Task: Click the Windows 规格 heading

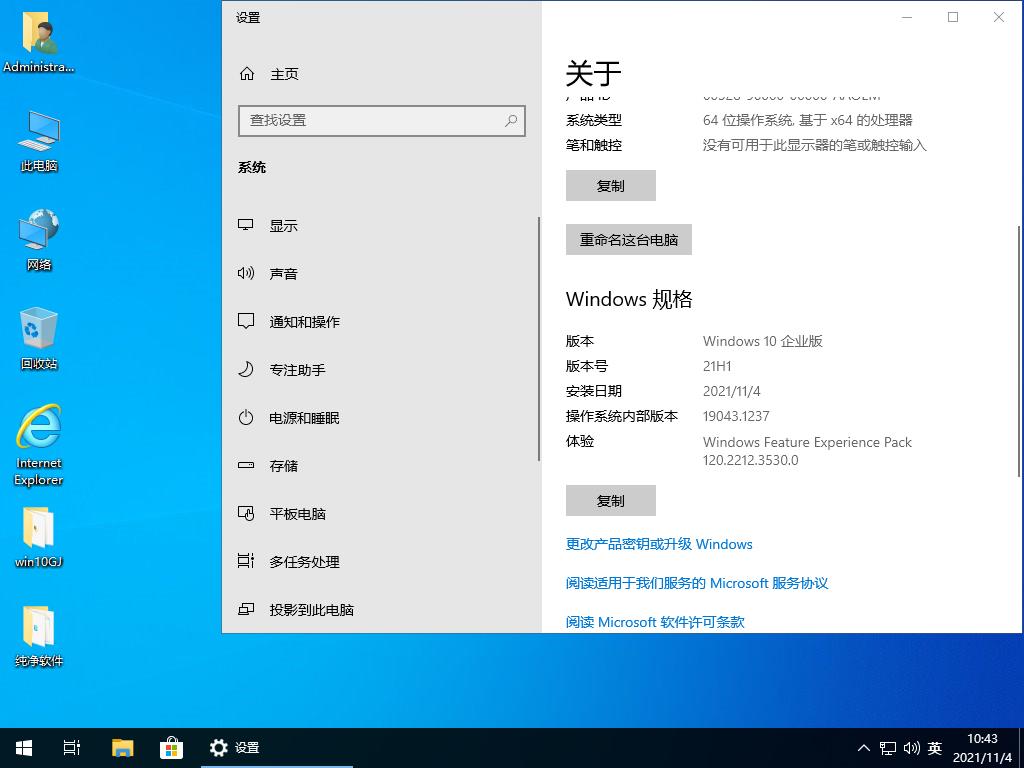Action: 629,299
